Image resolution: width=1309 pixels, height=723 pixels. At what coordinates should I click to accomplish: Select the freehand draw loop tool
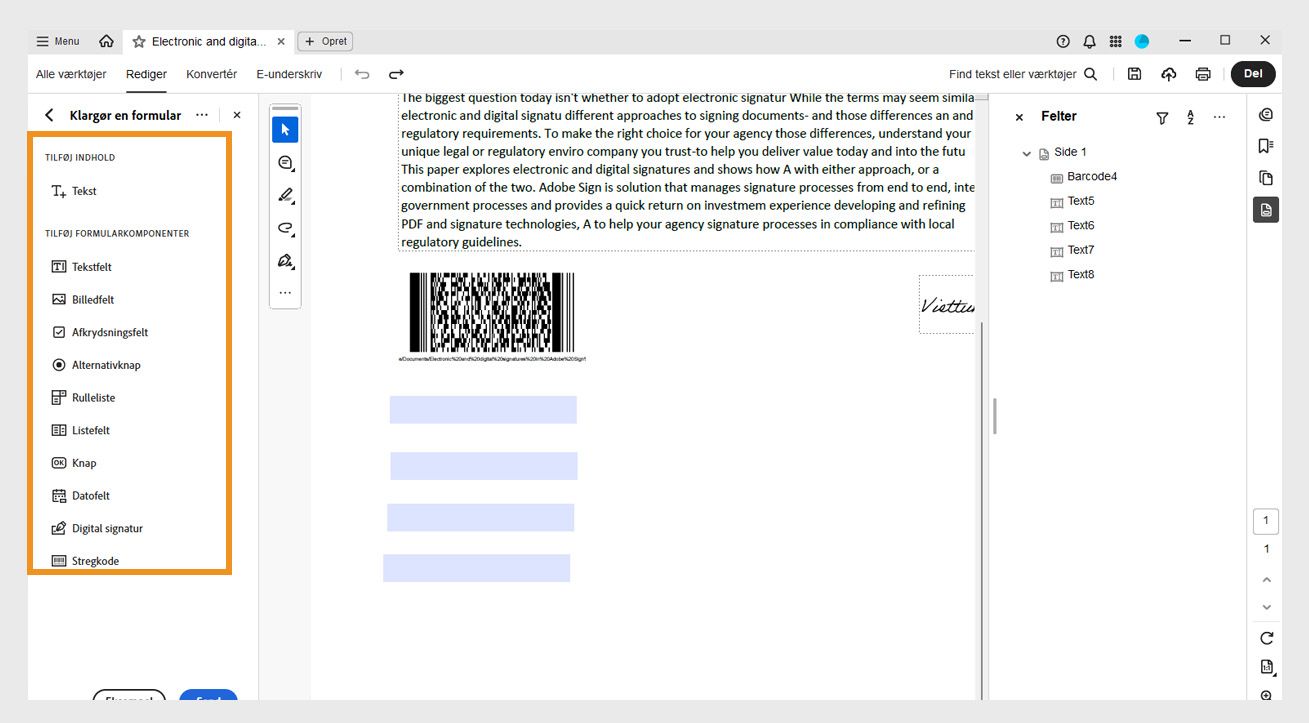pyautogui.click(x=285, y=229)
